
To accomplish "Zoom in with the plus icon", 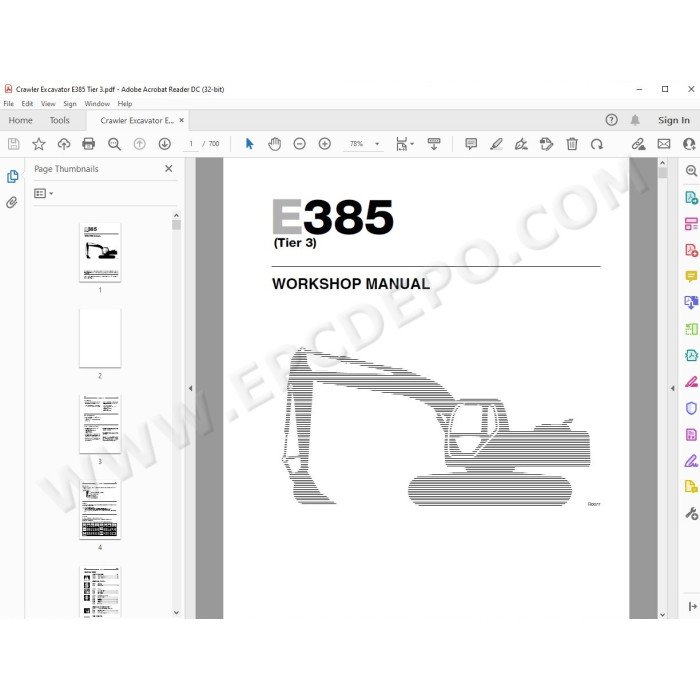I will coord(325,144).
